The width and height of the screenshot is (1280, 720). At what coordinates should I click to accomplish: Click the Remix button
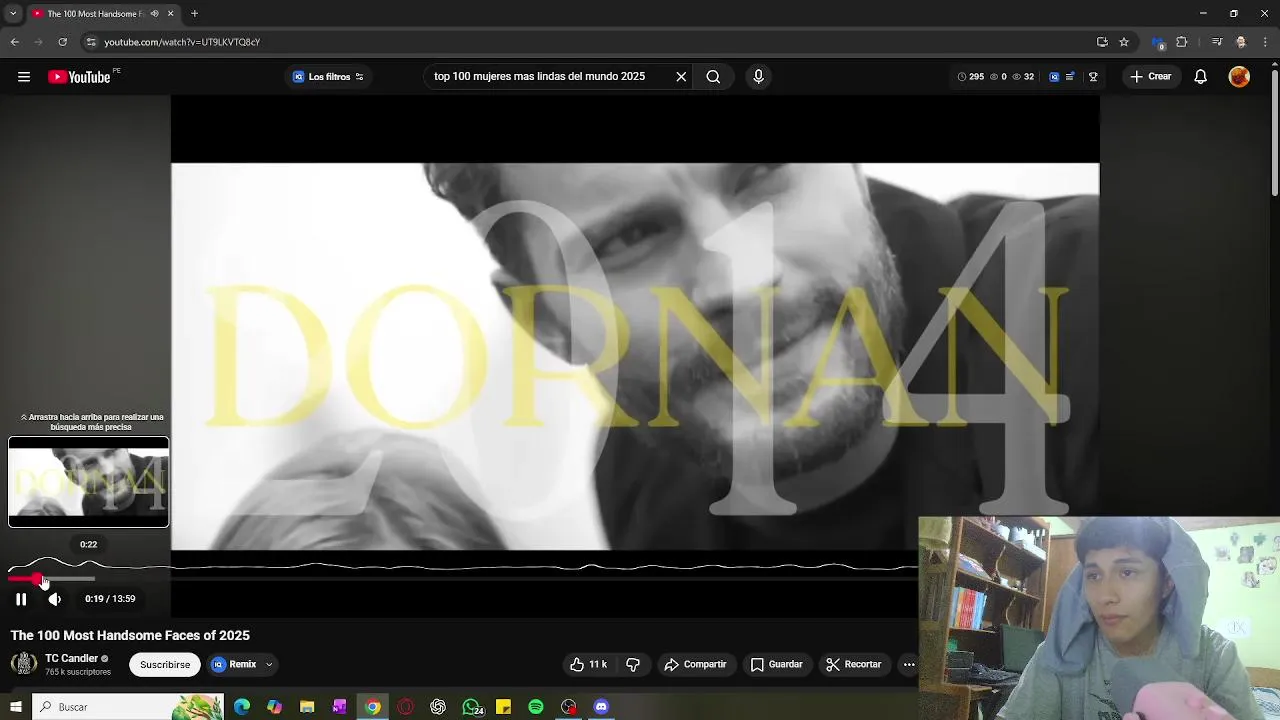[x=234, y=664]
